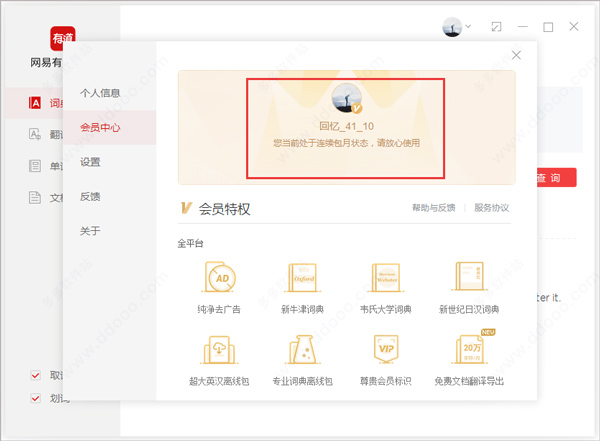This screenshot has height=441, width=600.
Task: Click the 连续包月状态 subscription status text
Action: point(347,143)
